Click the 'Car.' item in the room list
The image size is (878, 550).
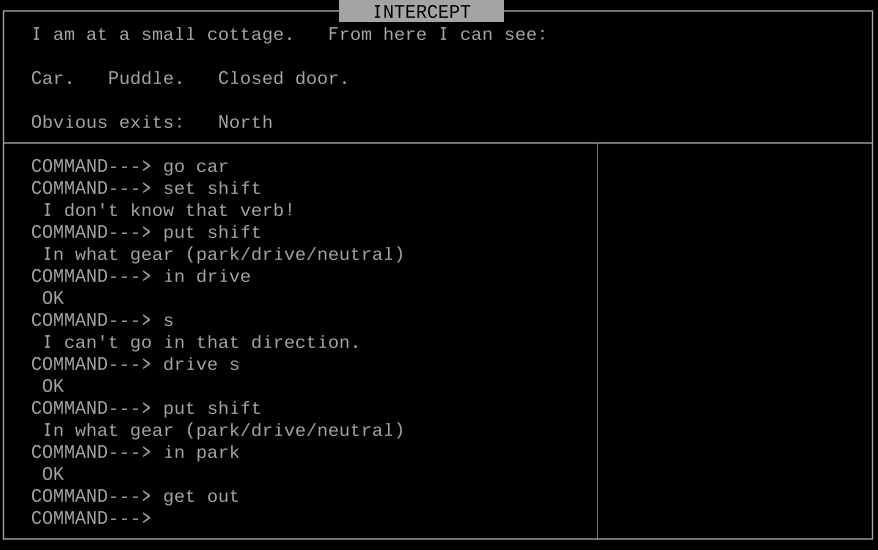(52, 78)
